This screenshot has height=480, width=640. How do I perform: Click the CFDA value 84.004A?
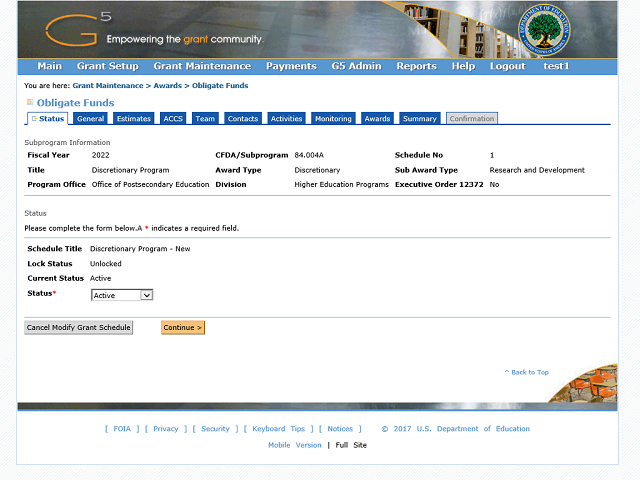click(x=309, y=155)
